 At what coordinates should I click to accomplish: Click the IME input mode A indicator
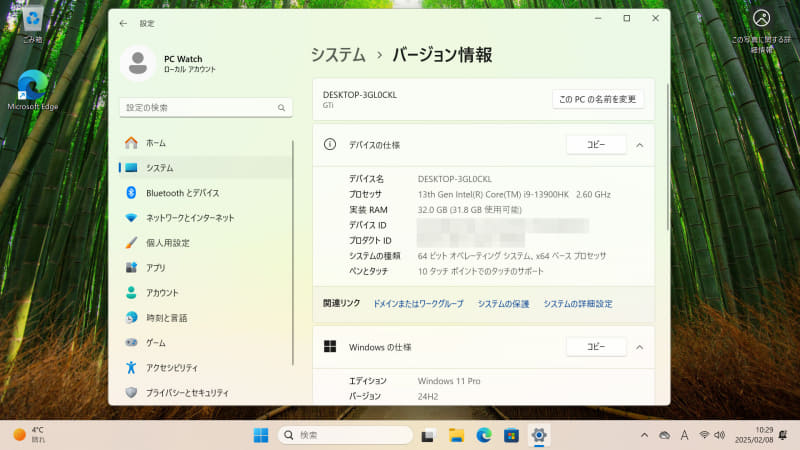coord(684,435)
